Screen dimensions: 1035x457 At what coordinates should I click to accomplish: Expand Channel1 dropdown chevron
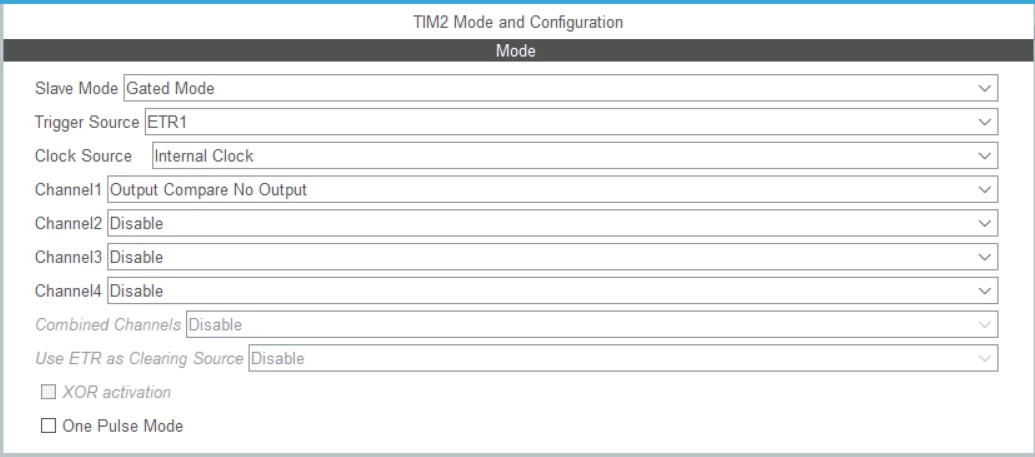pos(984,190)
